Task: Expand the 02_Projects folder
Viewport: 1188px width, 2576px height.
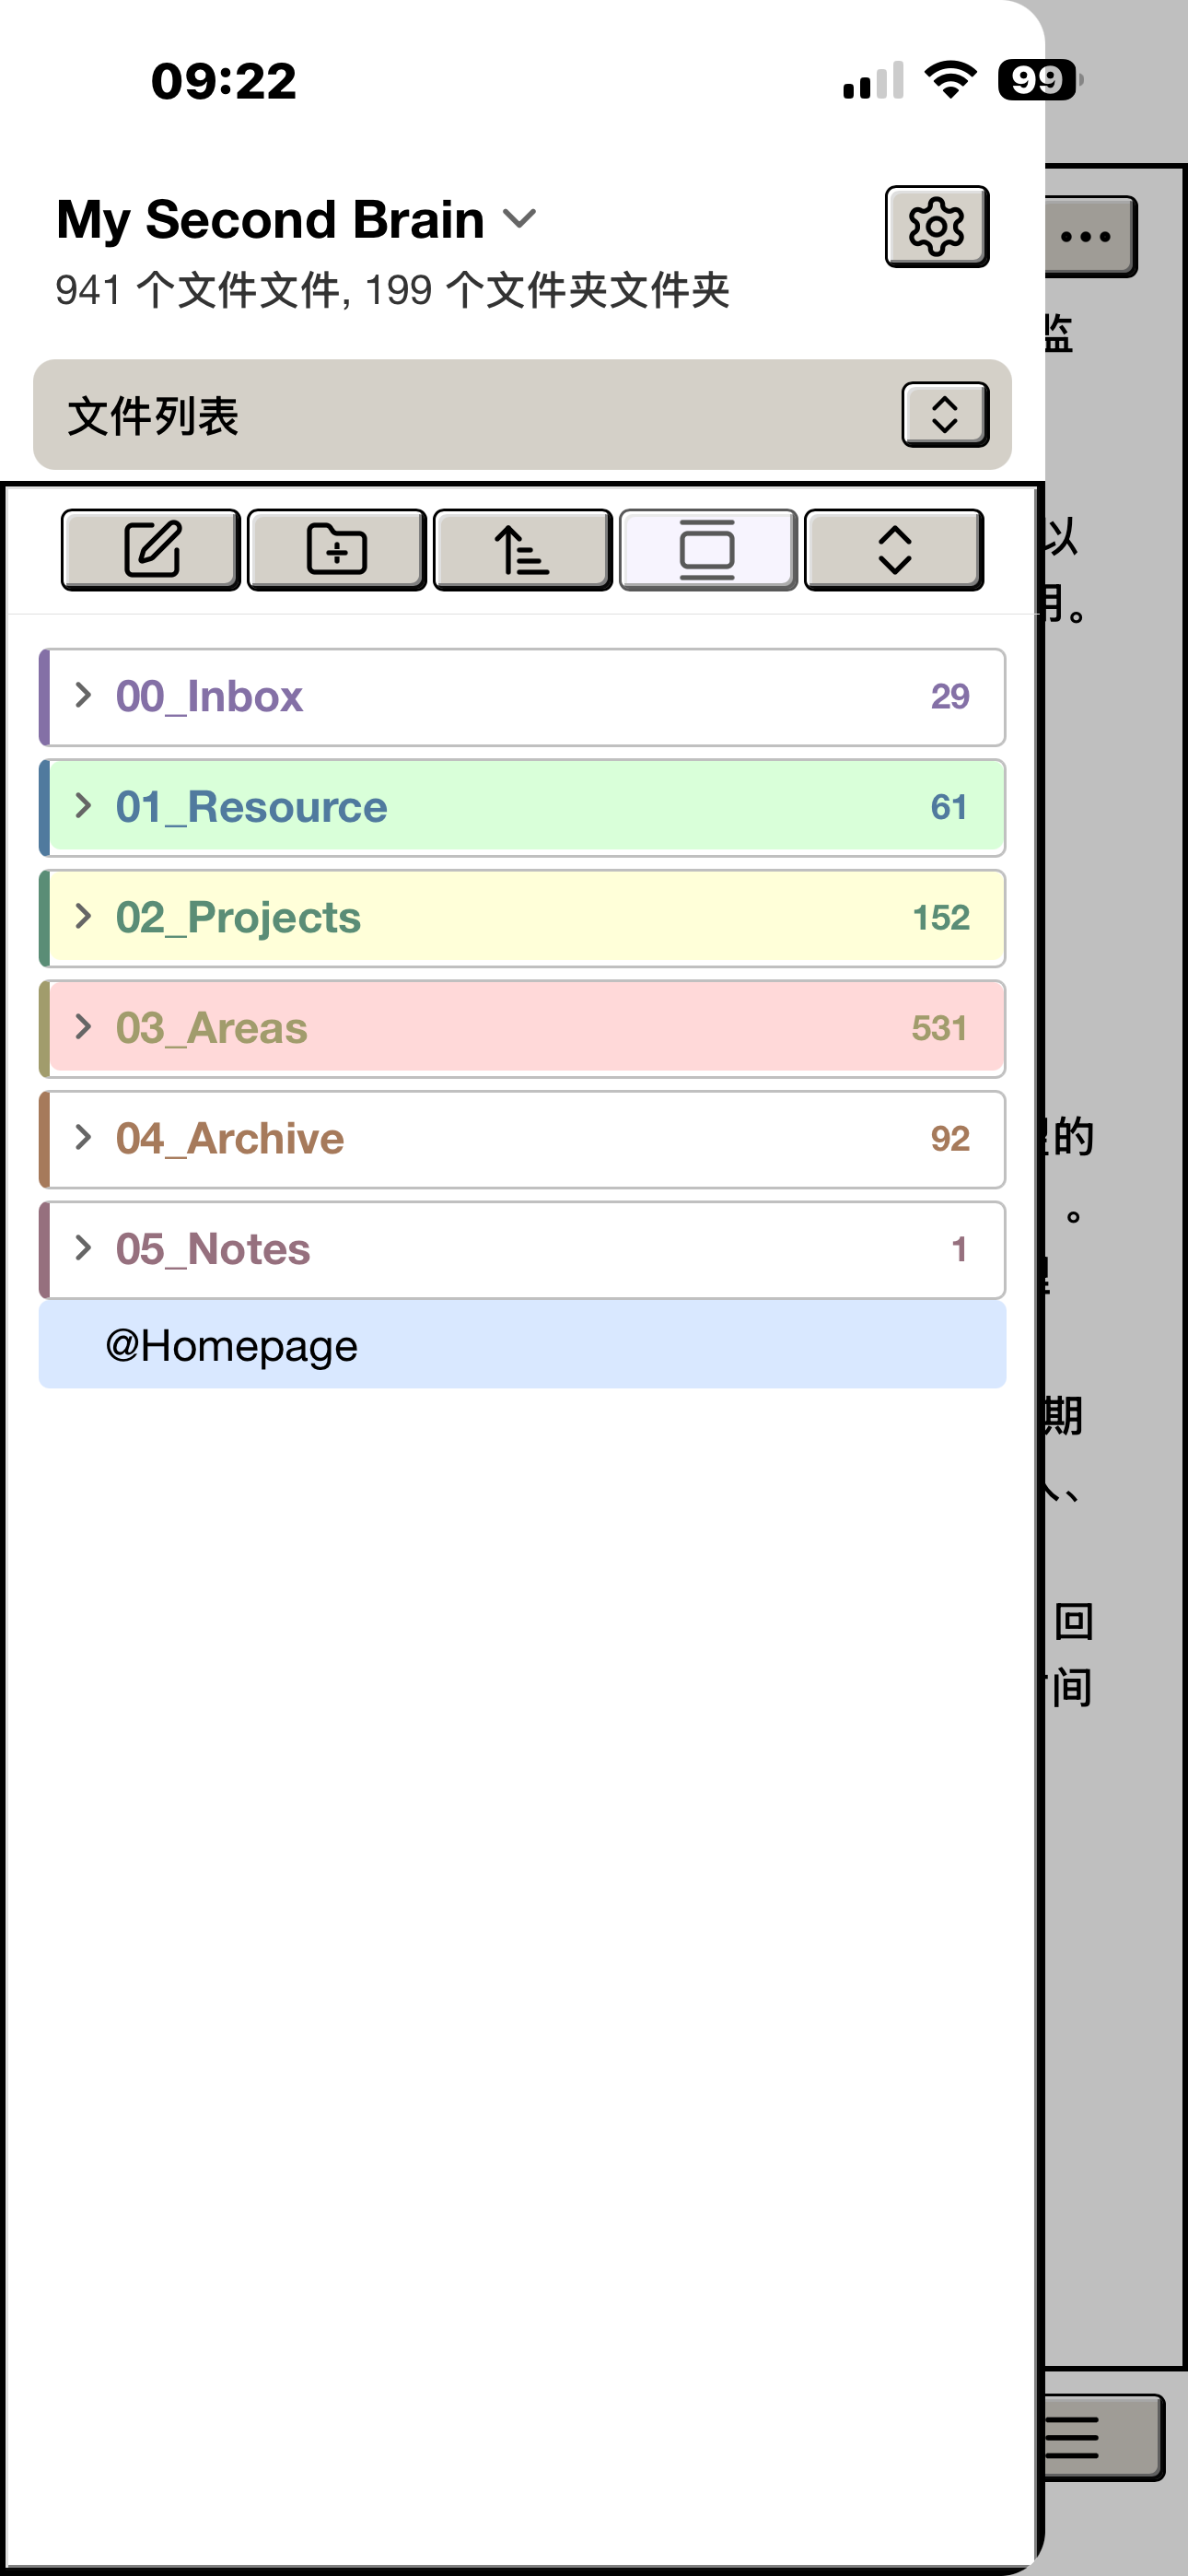Action: click(84, 917)
